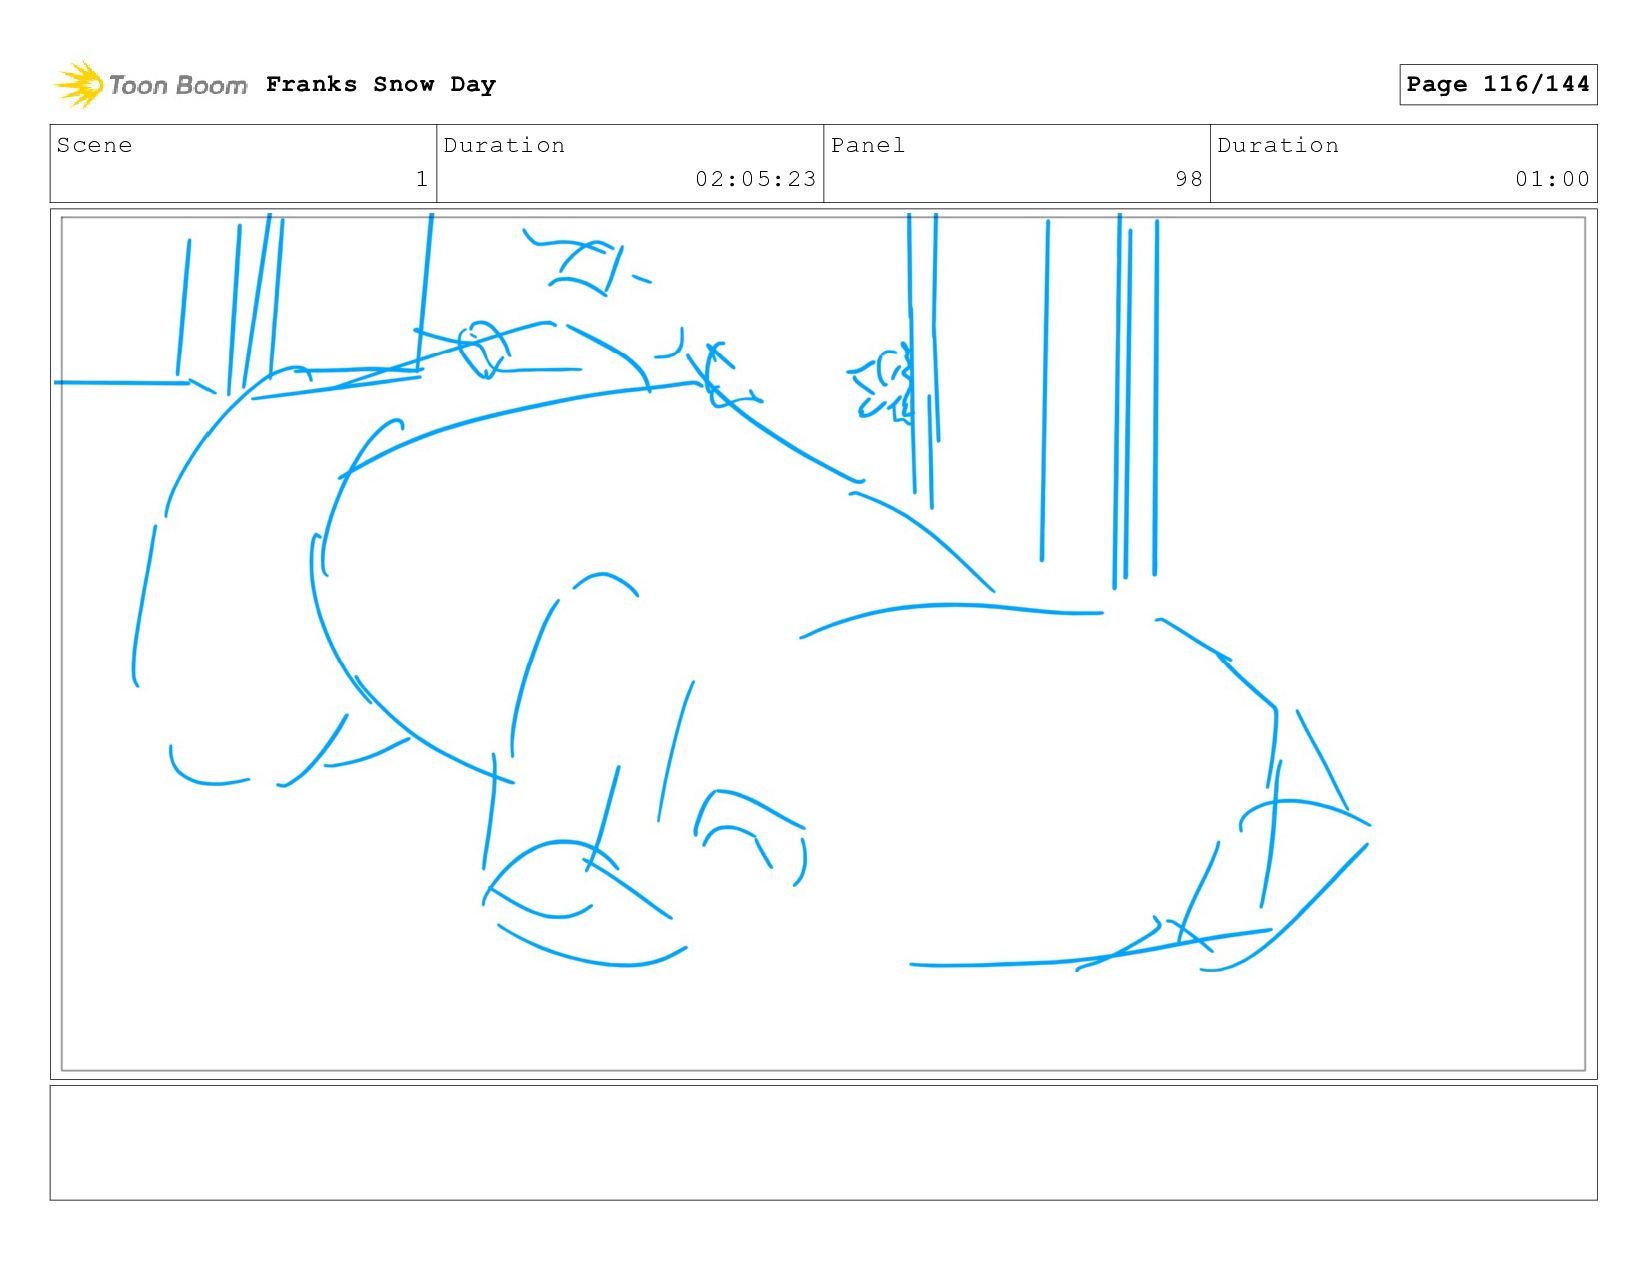The width and height of the screenshot is (1650, 1275).
Task: Click panel duration value '01:00'
Action: (x=1552, y=179)
